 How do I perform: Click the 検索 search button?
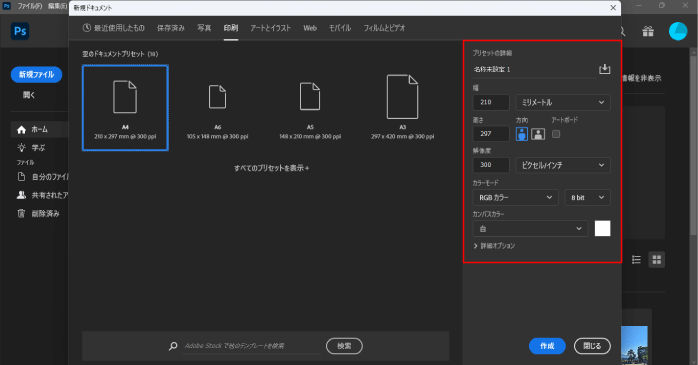tap(344, 346)
